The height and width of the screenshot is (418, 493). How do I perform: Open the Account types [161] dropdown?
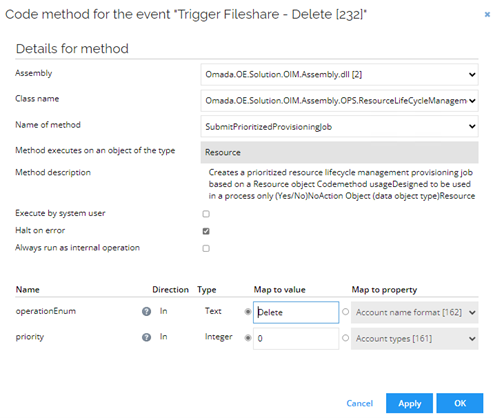[x=414, y=339]
